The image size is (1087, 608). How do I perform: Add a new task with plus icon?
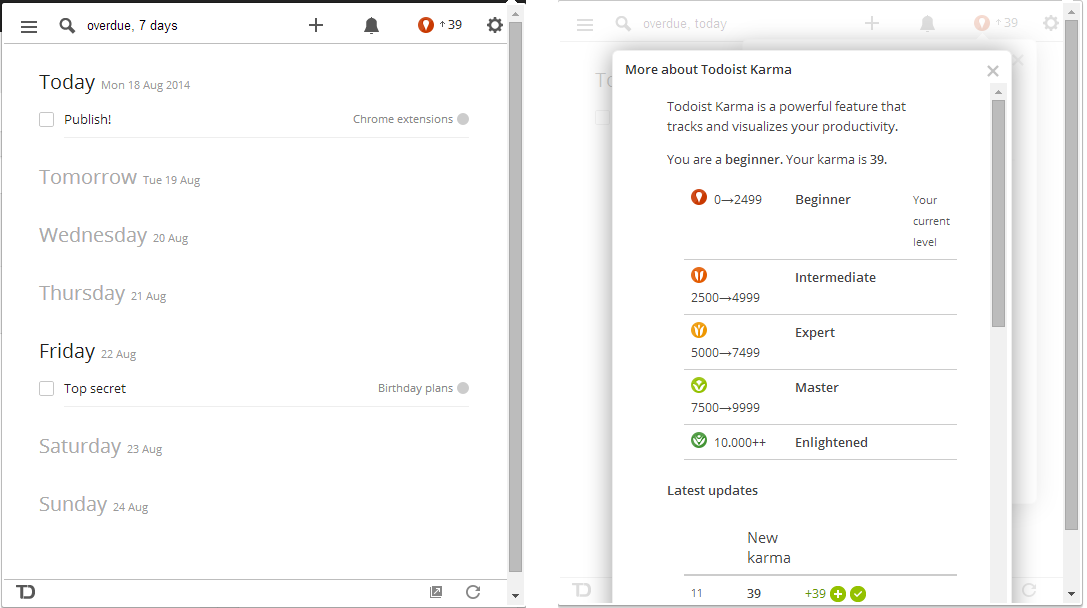(316, 25)
